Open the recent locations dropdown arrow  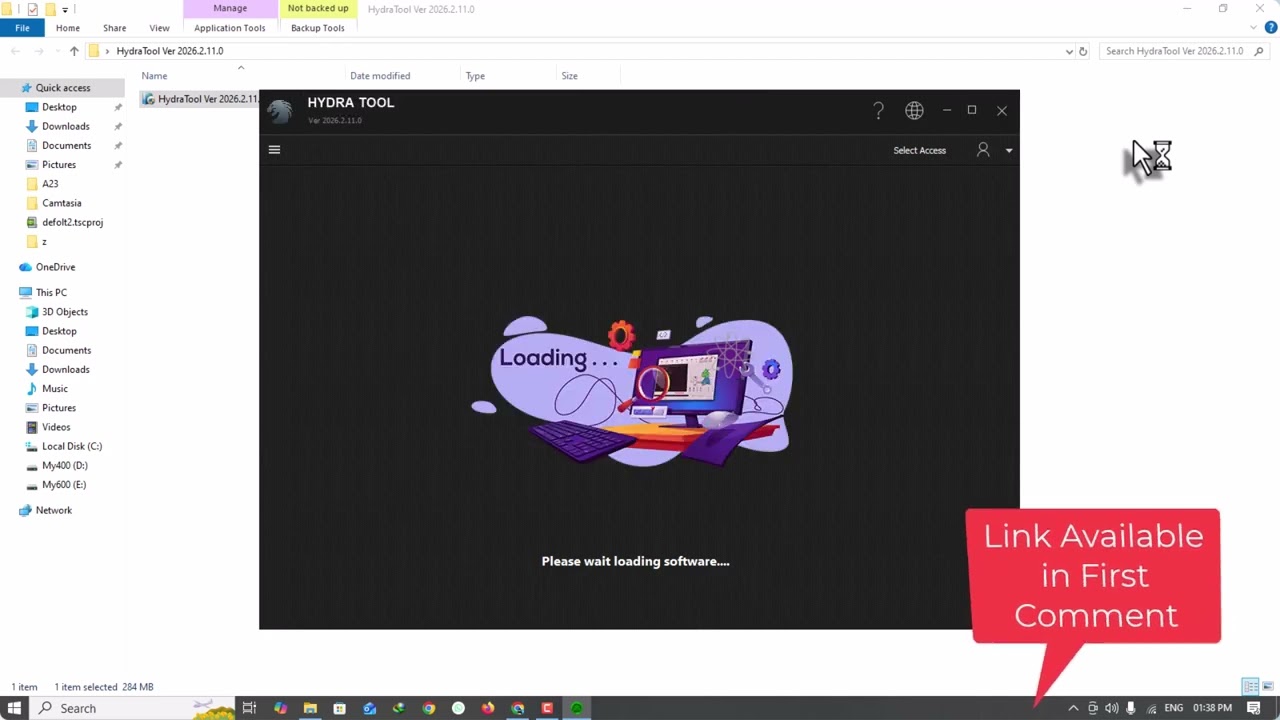click(x=56, y=51)
